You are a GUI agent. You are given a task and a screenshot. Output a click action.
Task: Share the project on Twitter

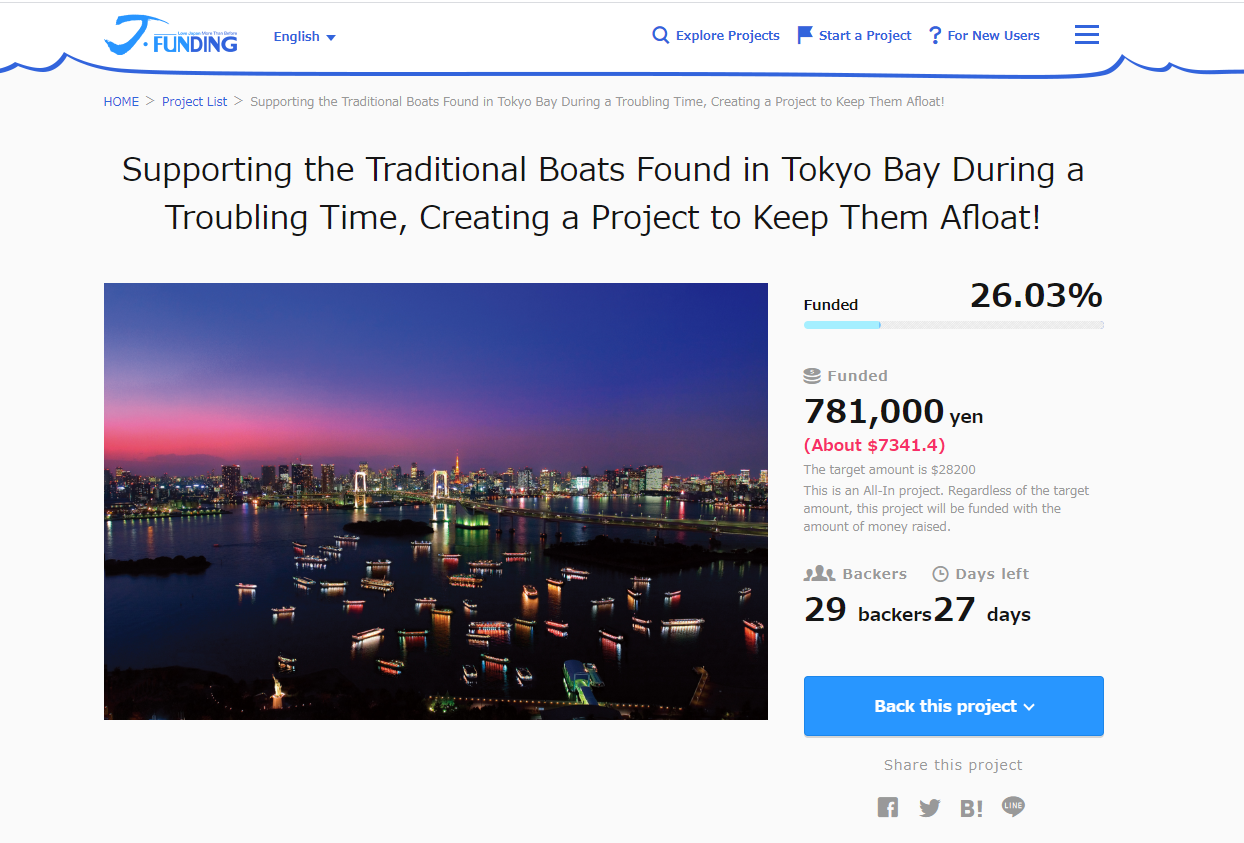pos(930,807)
